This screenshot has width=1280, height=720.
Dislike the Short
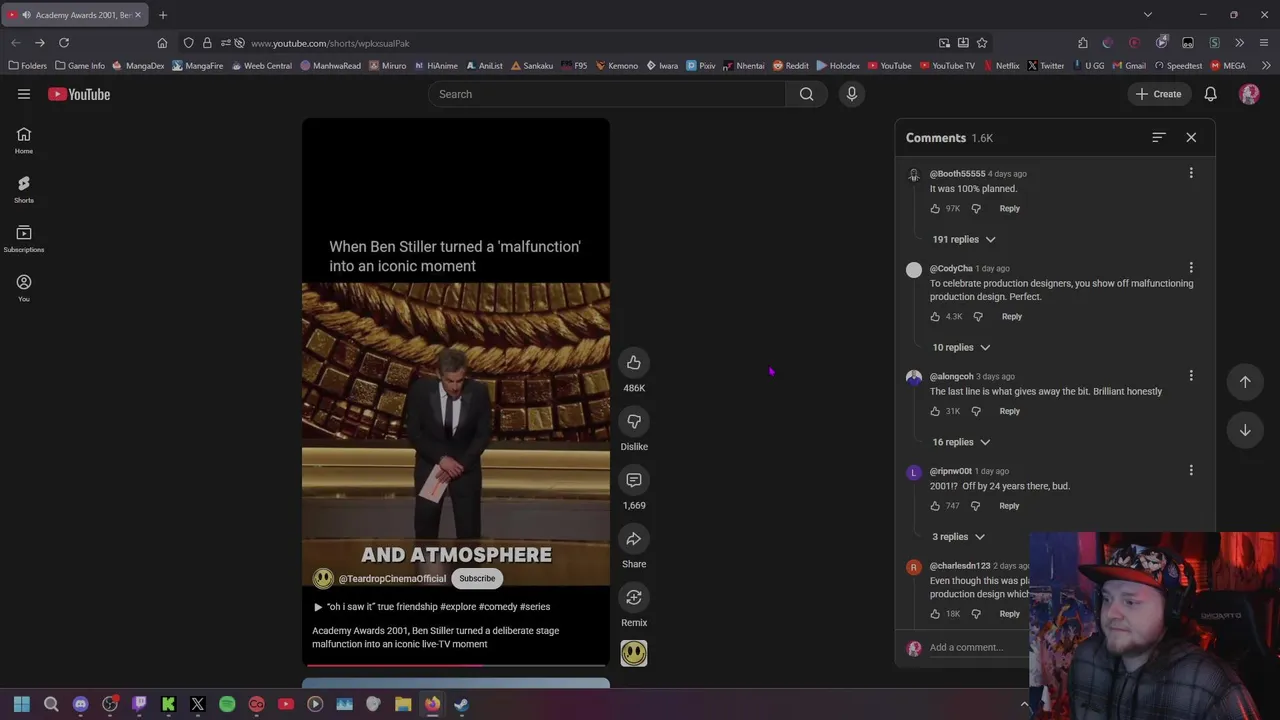(634, 422)
